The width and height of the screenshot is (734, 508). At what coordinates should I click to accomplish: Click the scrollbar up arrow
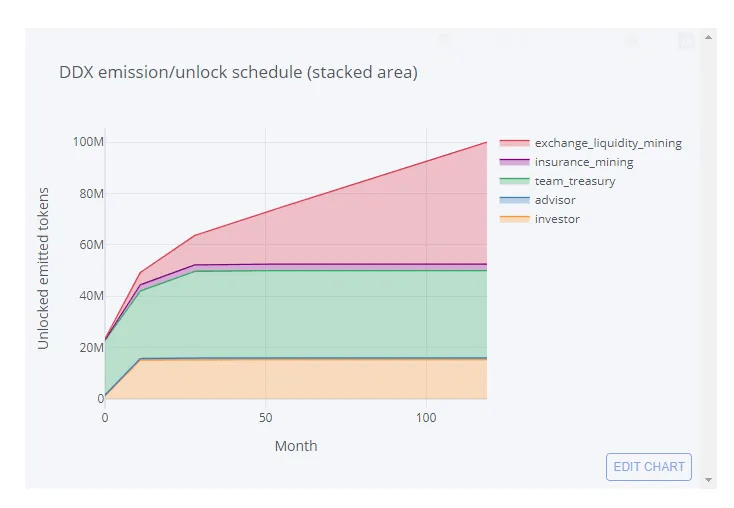(709, 37)
